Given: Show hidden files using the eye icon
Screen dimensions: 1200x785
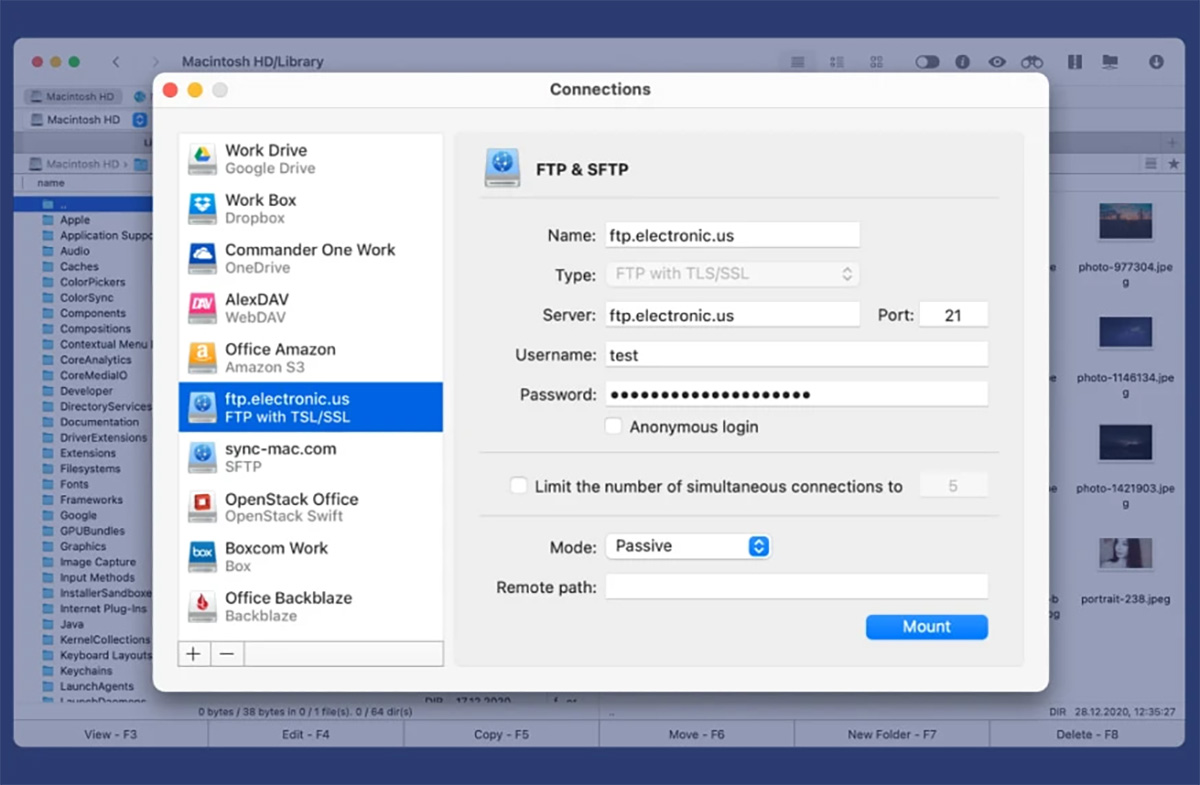Looking at the screenshot, I should 997,61.
